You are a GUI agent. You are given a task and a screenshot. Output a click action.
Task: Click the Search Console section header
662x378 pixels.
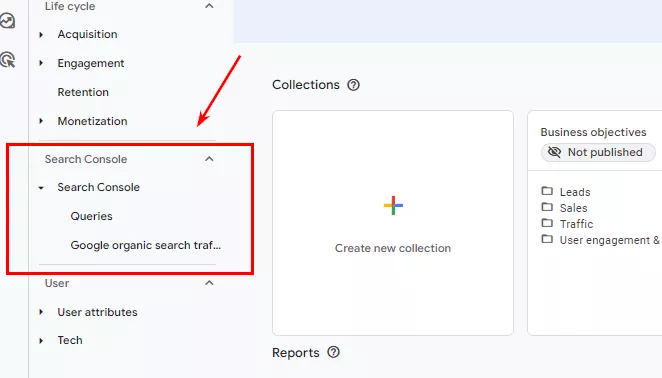click(86, 159)
